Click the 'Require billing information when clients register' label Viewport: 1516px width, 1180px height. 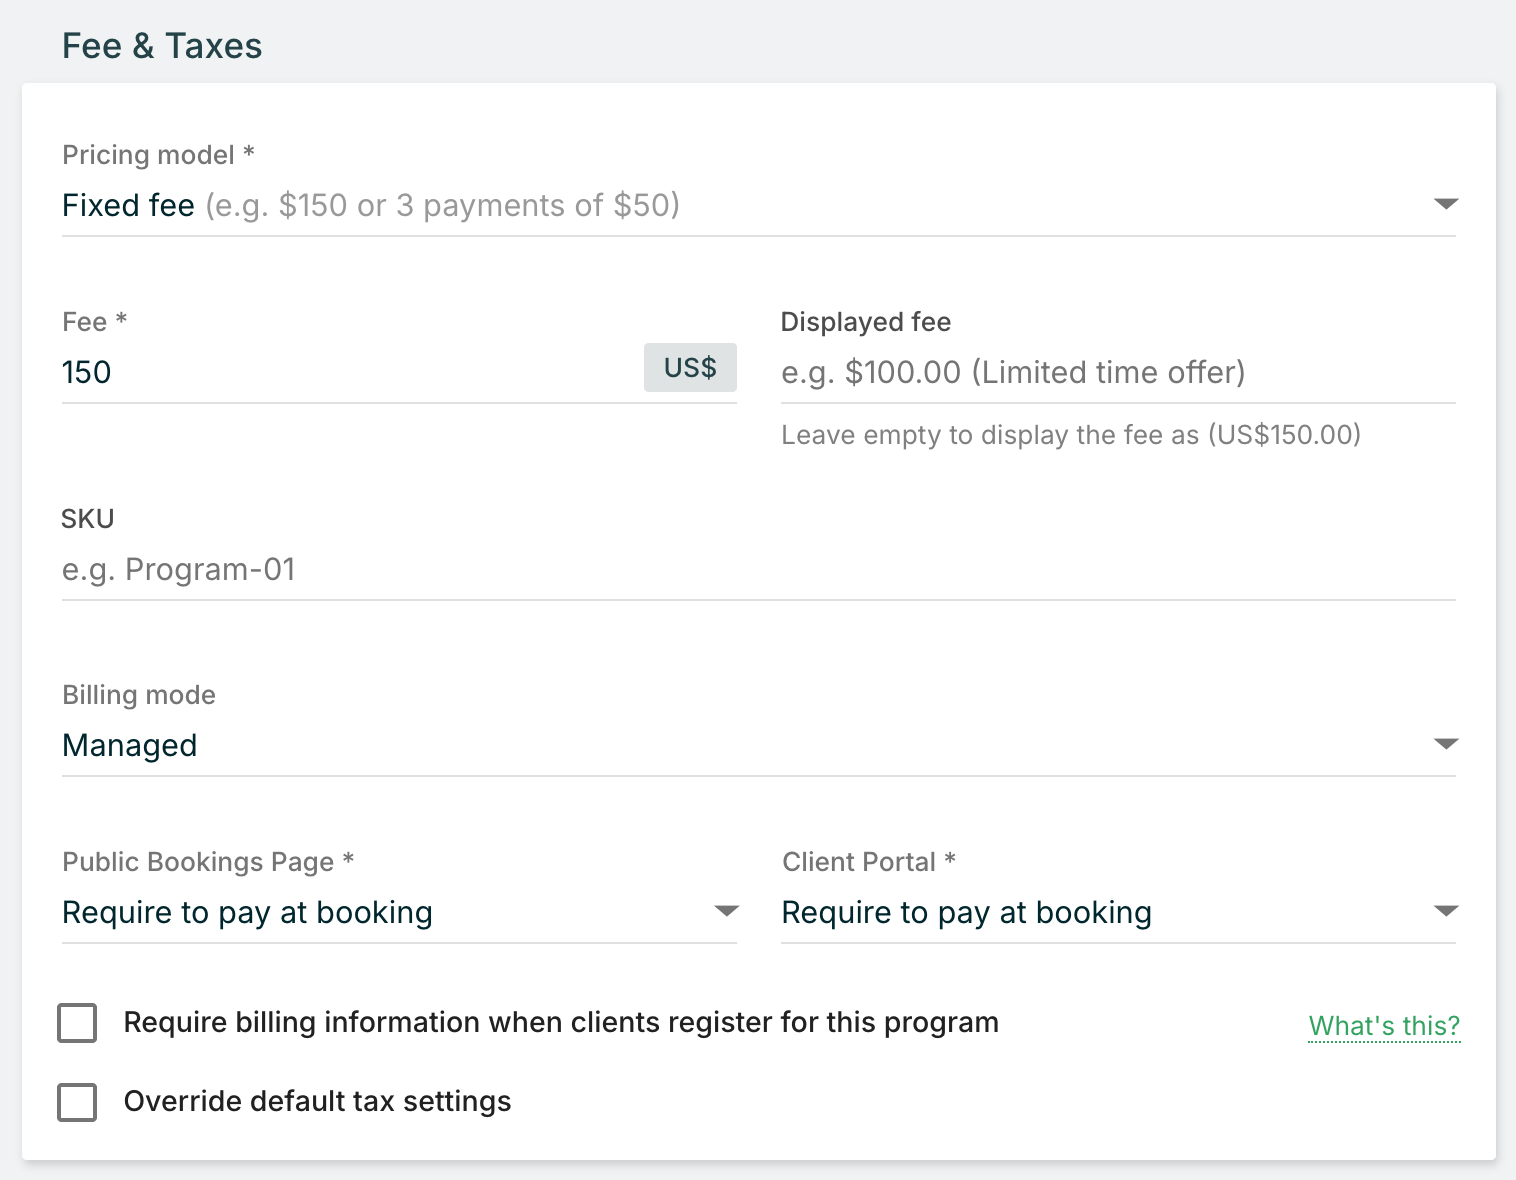point(561,1023)
